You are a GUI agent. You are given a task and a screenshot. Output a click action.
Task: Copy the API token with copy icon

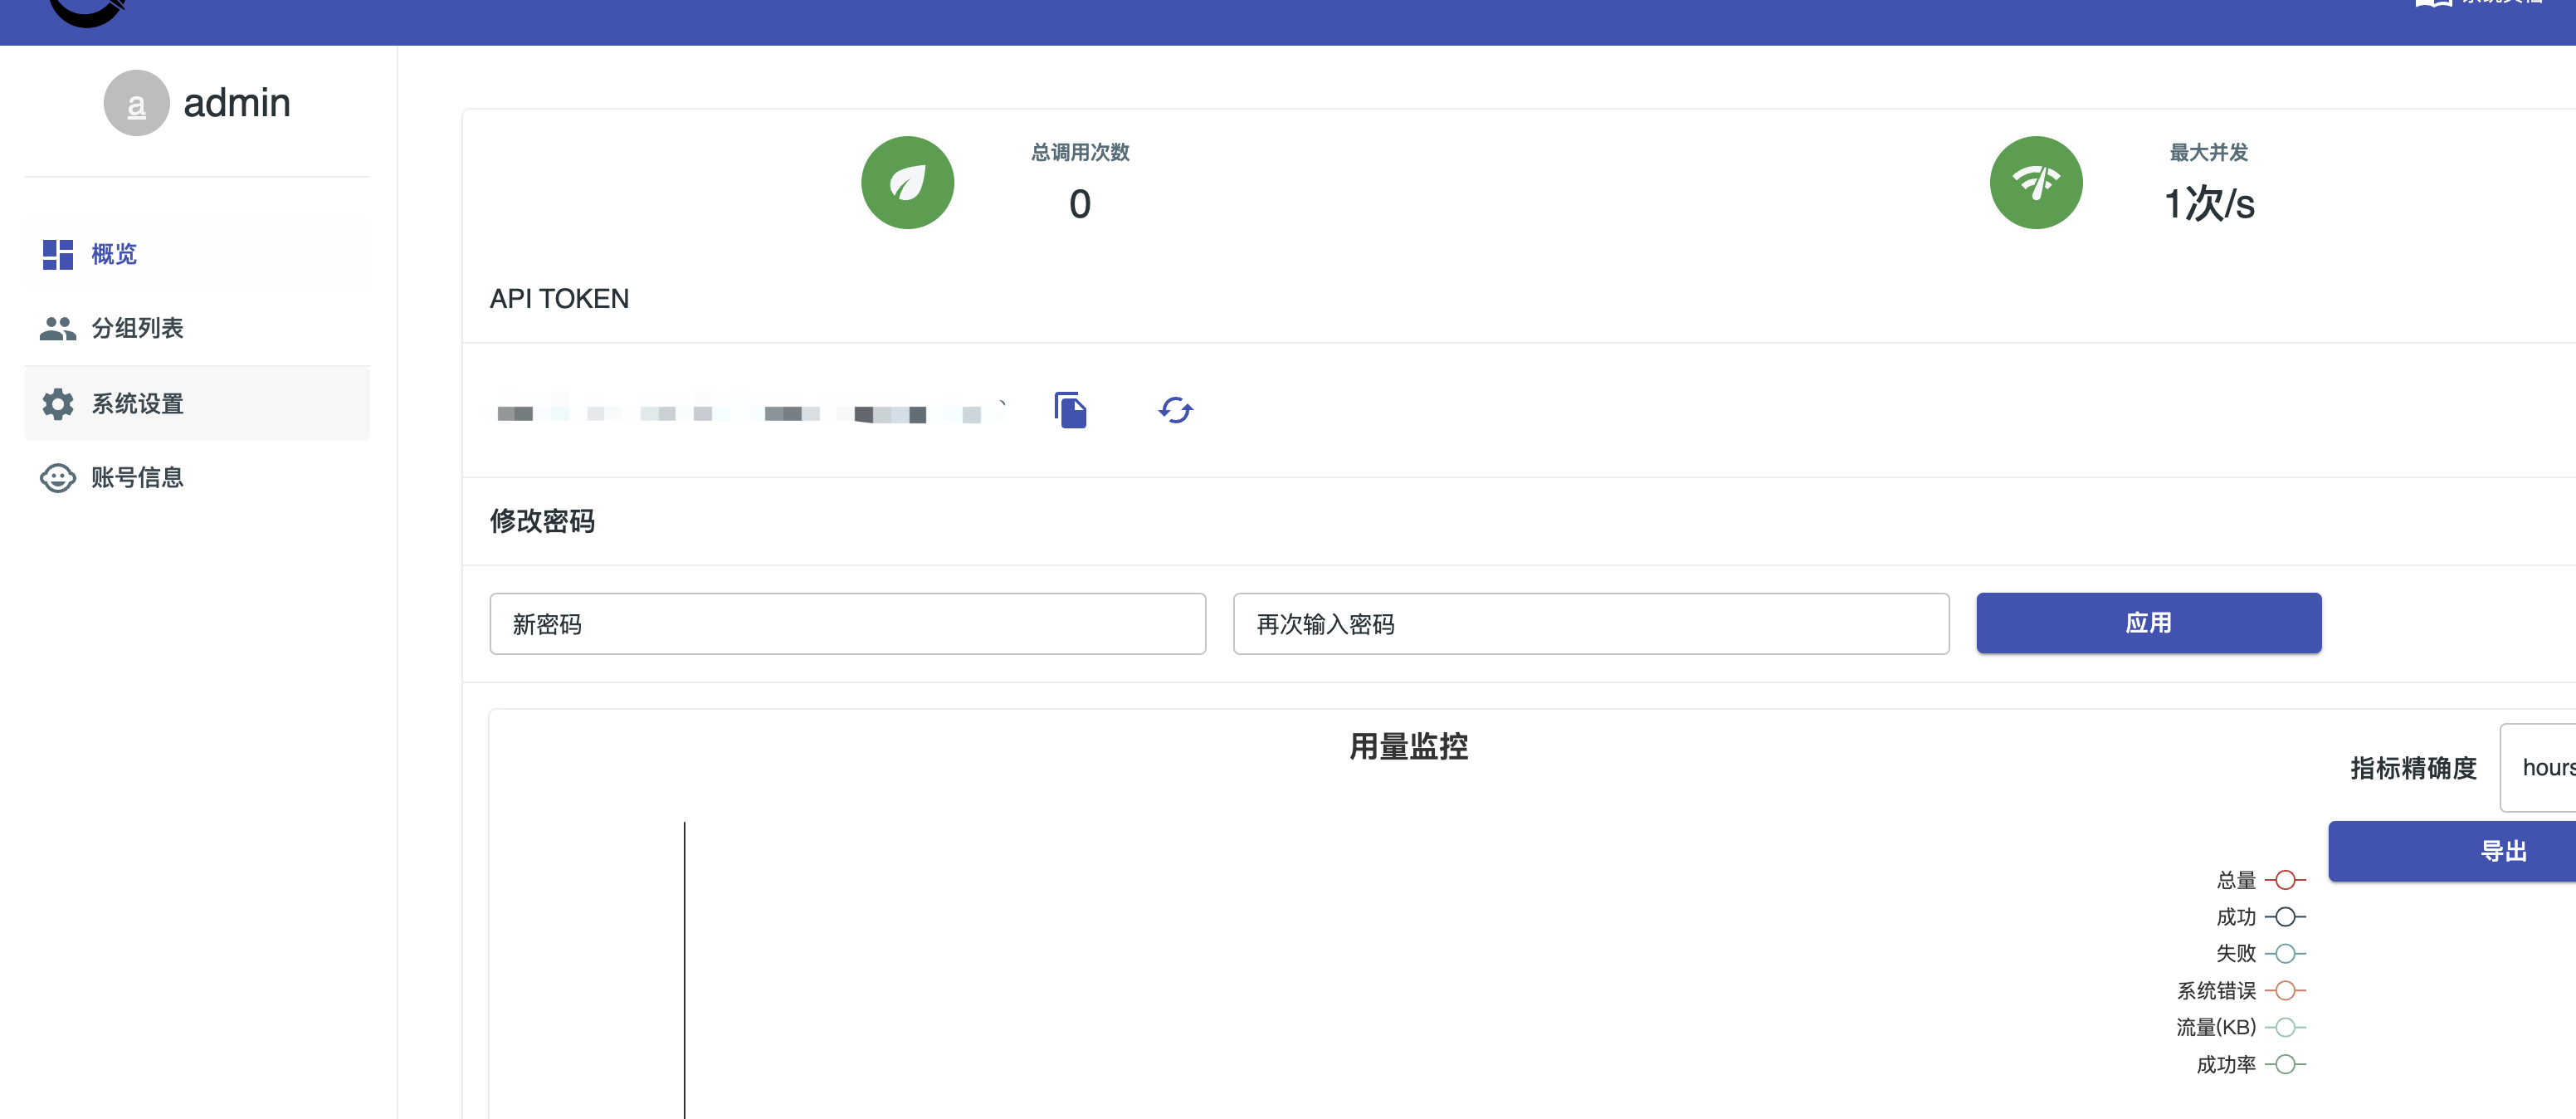[1070, 410]
